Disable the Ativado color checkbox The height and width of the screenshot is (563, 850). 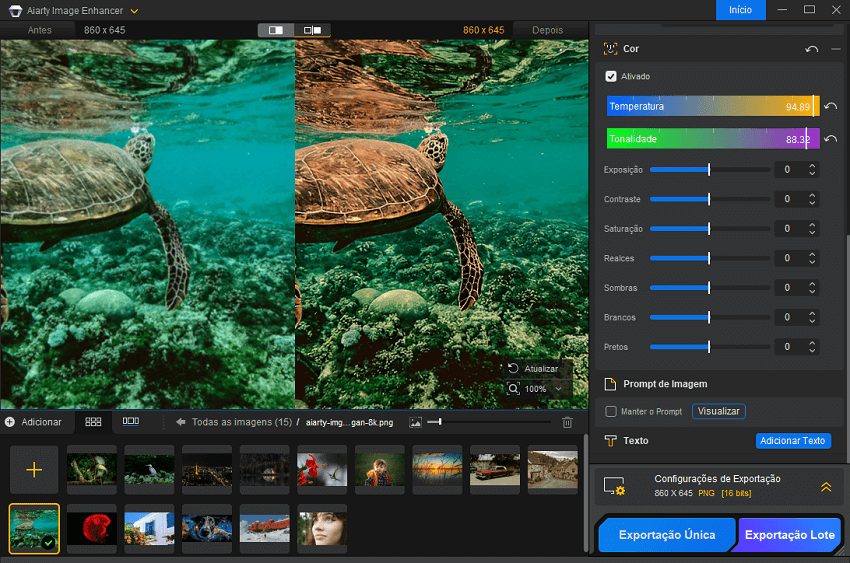pyautogui.click(x=611, y=76)
